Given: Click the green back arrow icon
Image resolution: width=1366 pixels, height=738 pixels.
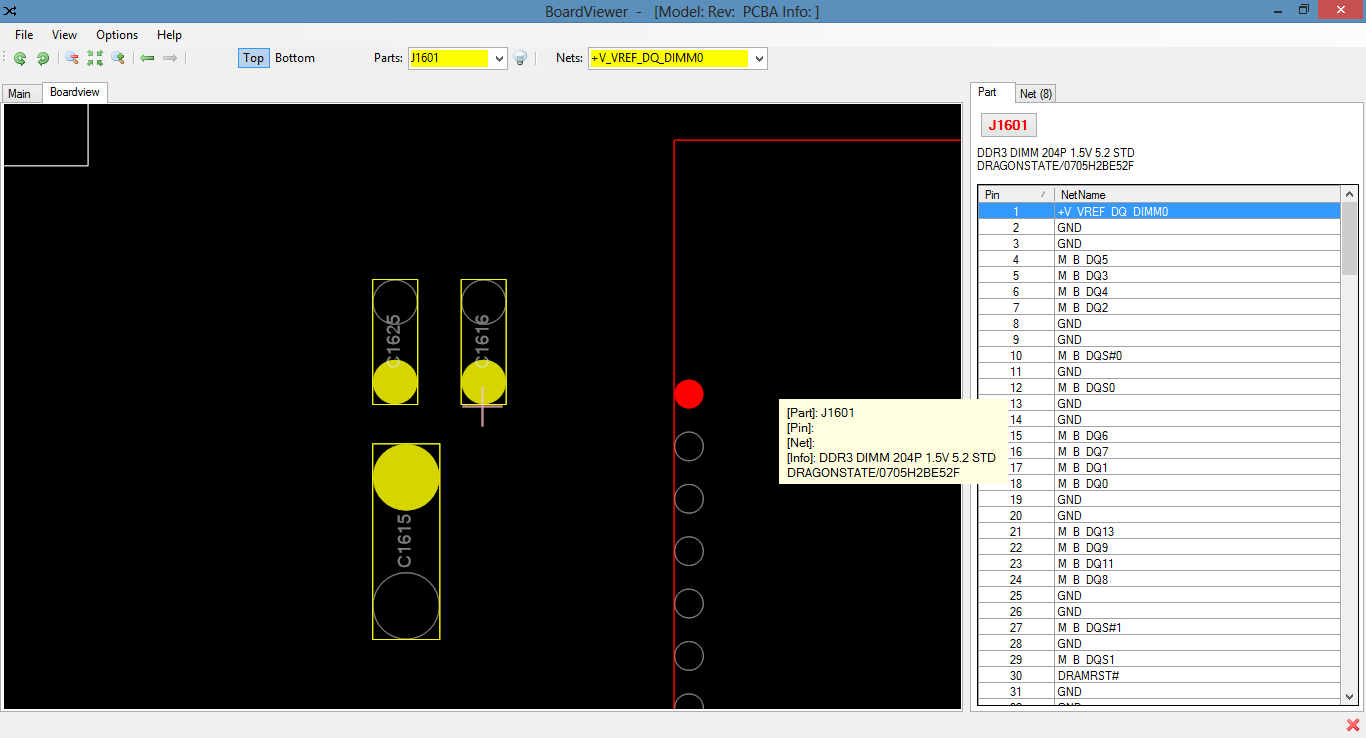Looking at the screenshot, I should coord(147,58).
